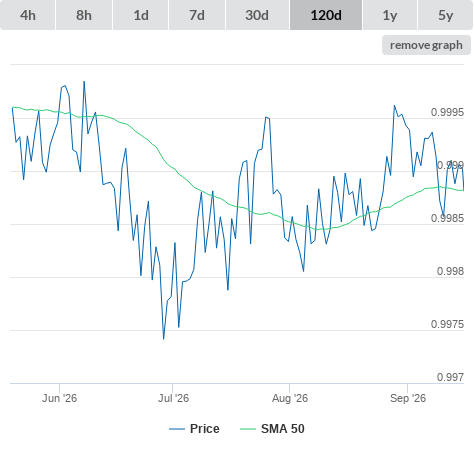This screenshot has width=474, height=455.
Task: Click the green SMA 50 legend line marker
Action: point(248,429)
